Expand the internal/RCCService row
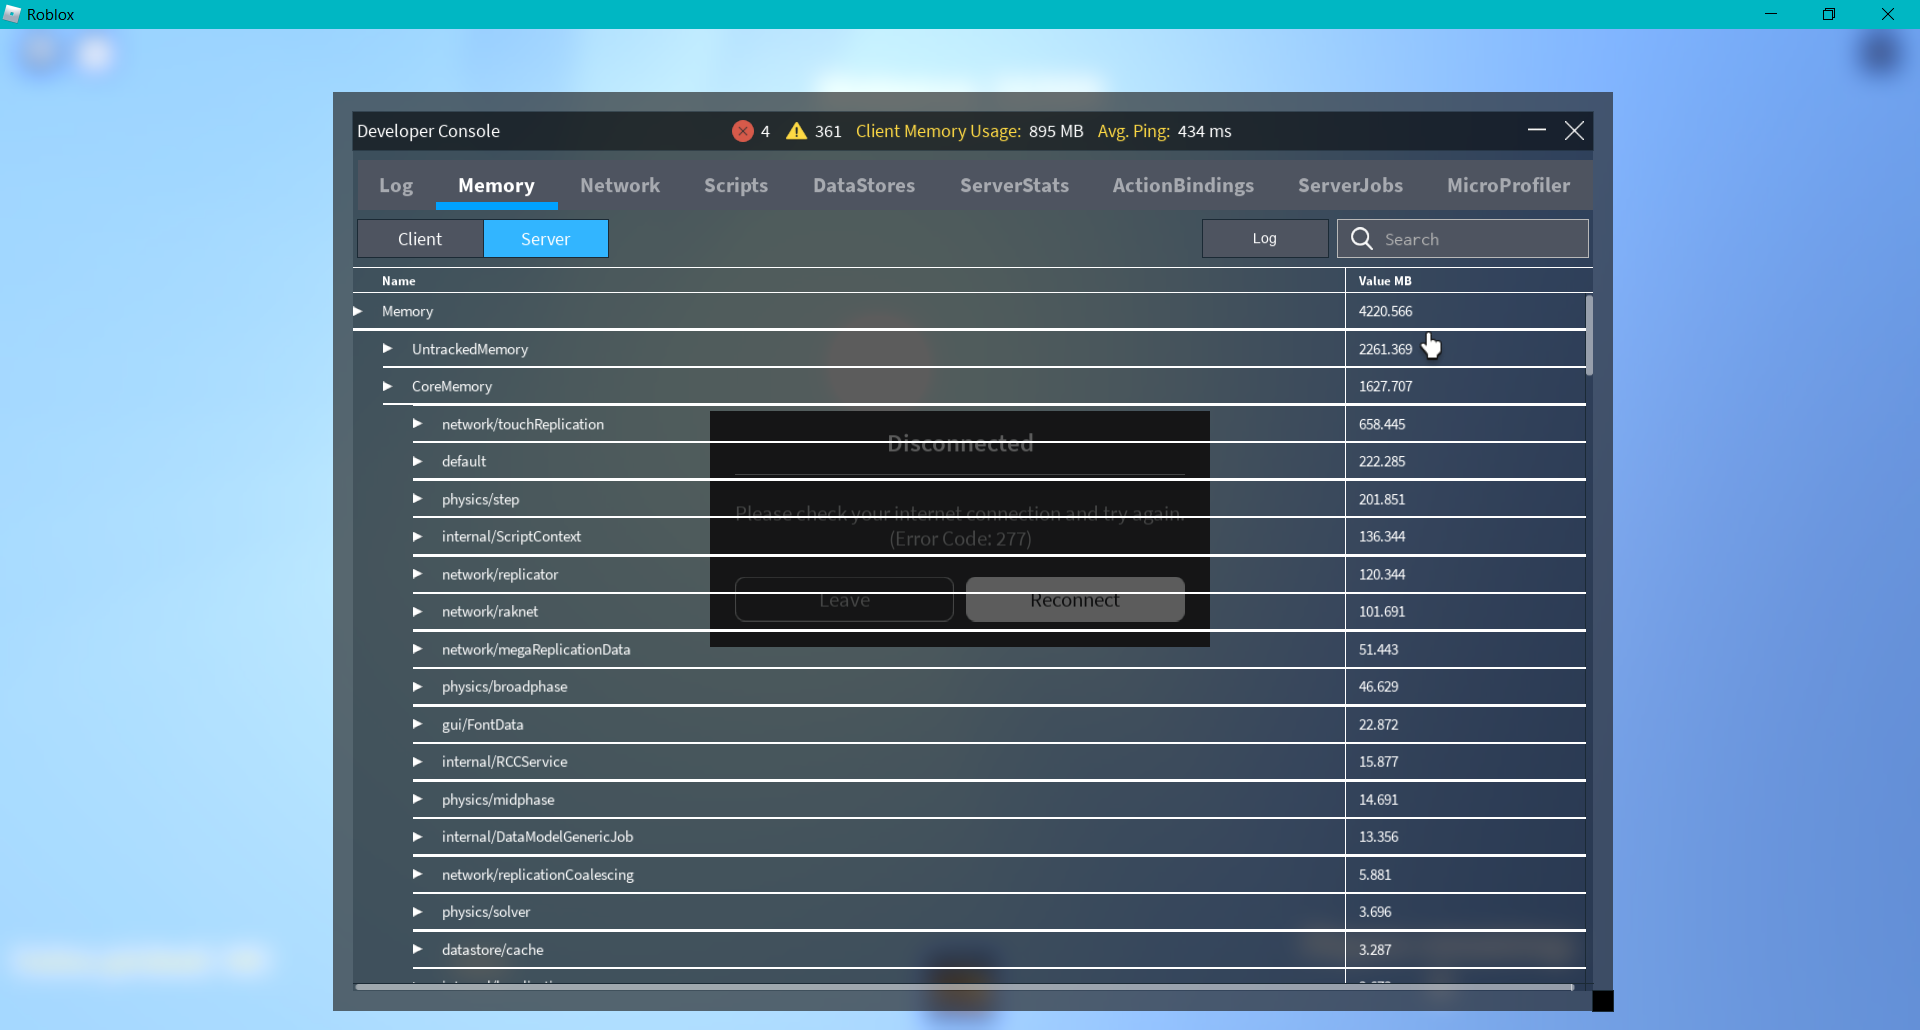This screenshot has width=1920, height=1030. (417, 761)
